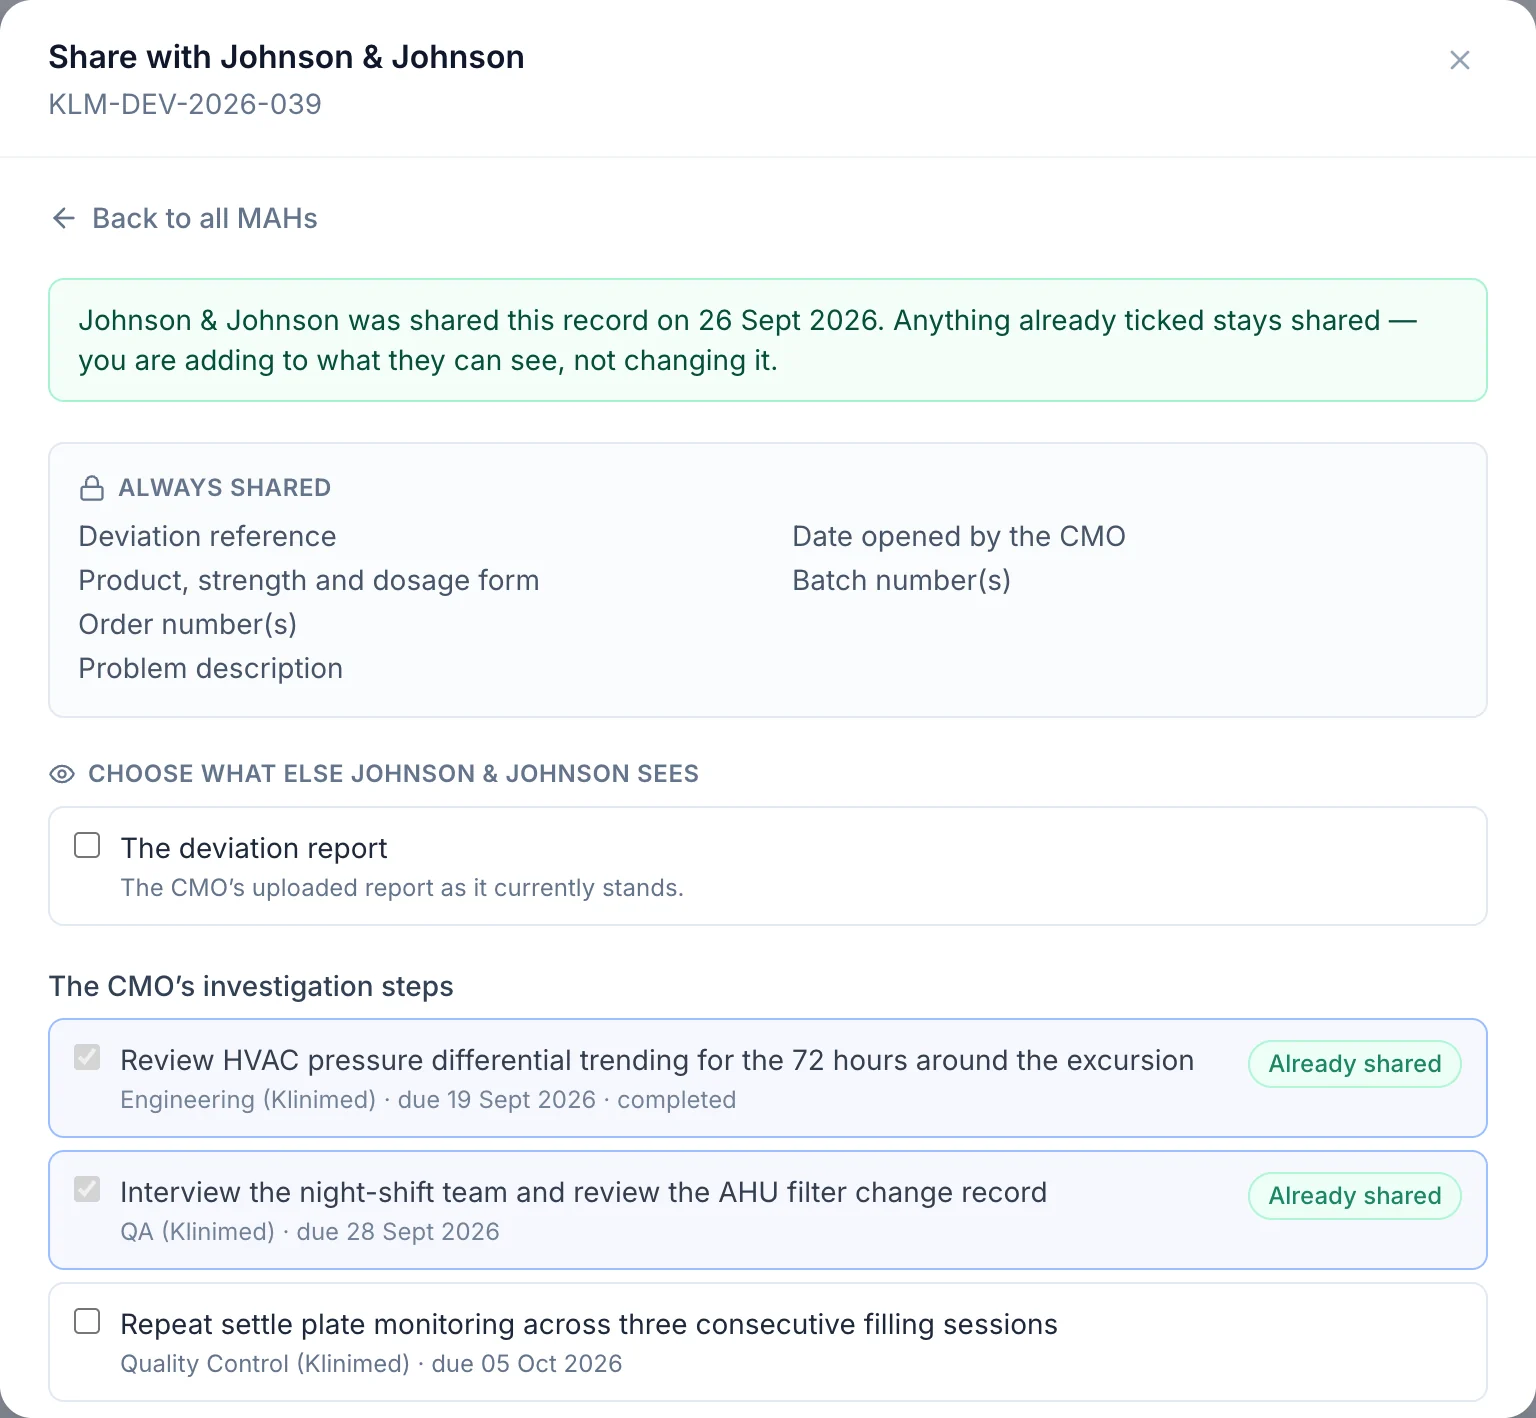Click the record ID KLM-DEV-2026-039
This screenshot has height=1418, width=1536.
coord(185,104)
